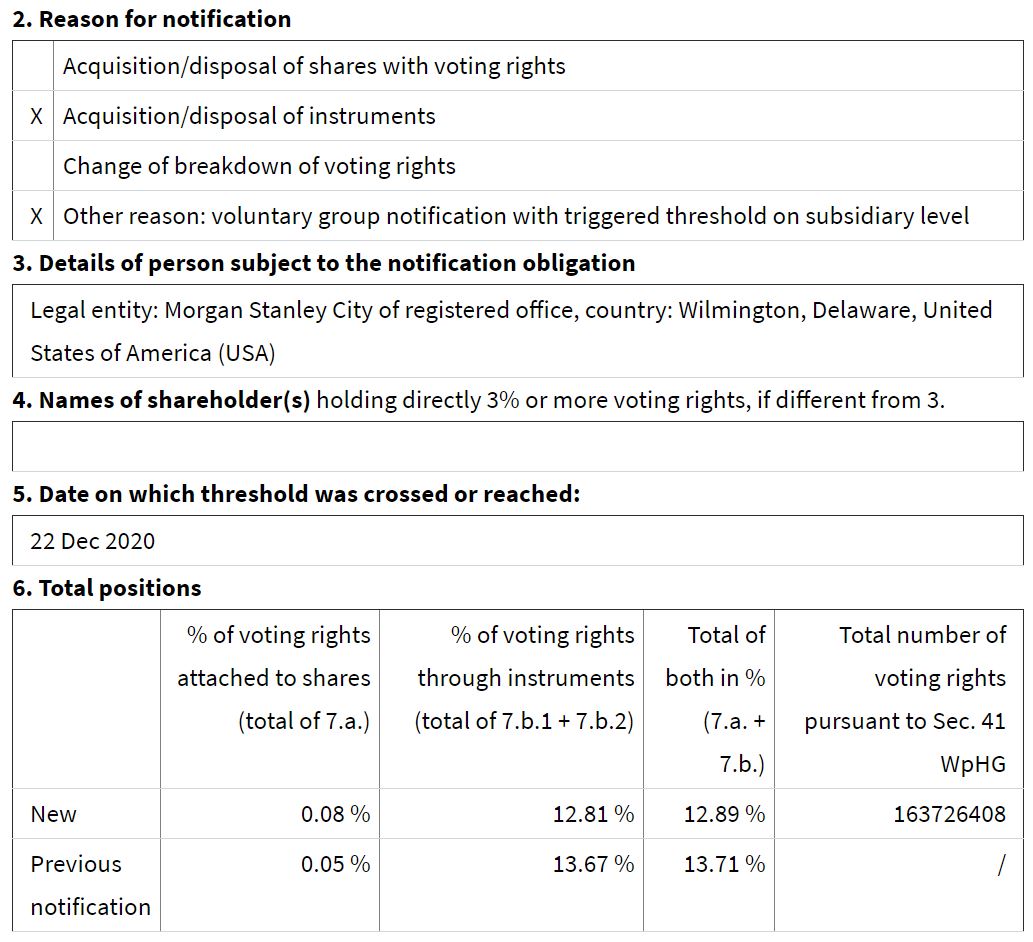Uncheck the Other reason checkbox

(36, 216)
